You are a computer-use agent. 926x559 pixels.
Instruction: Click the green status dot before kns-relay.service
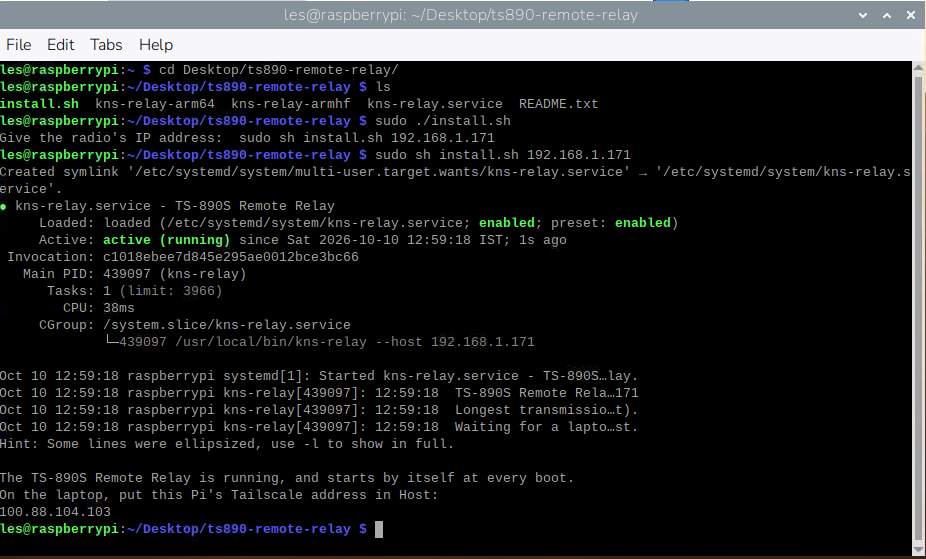[x=4, y=207]
